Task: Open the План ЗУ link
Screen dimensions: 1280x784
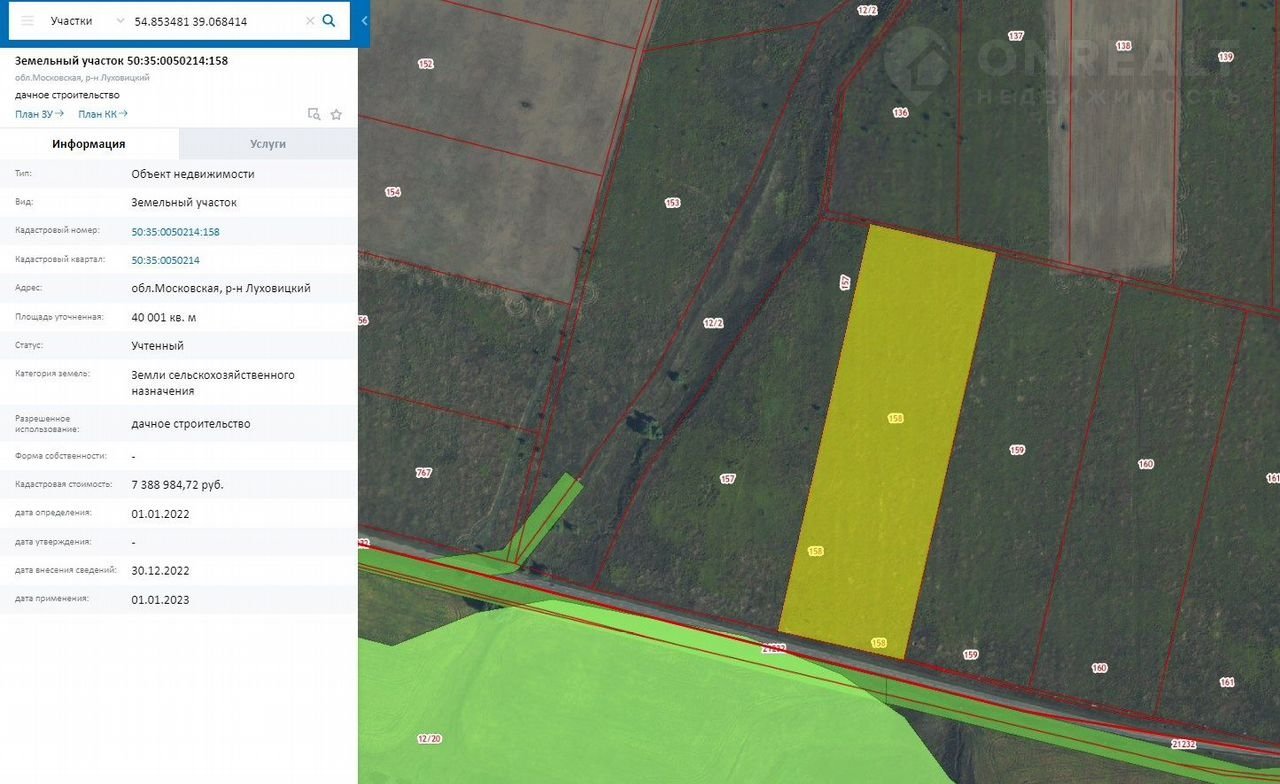Action: 39,114
